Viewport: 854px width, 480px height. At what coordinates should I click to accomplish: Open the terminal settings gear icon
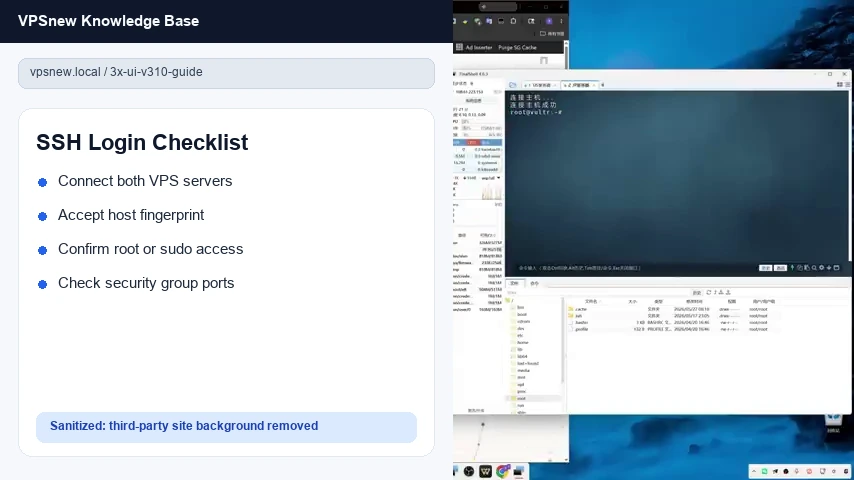[821, 268]
